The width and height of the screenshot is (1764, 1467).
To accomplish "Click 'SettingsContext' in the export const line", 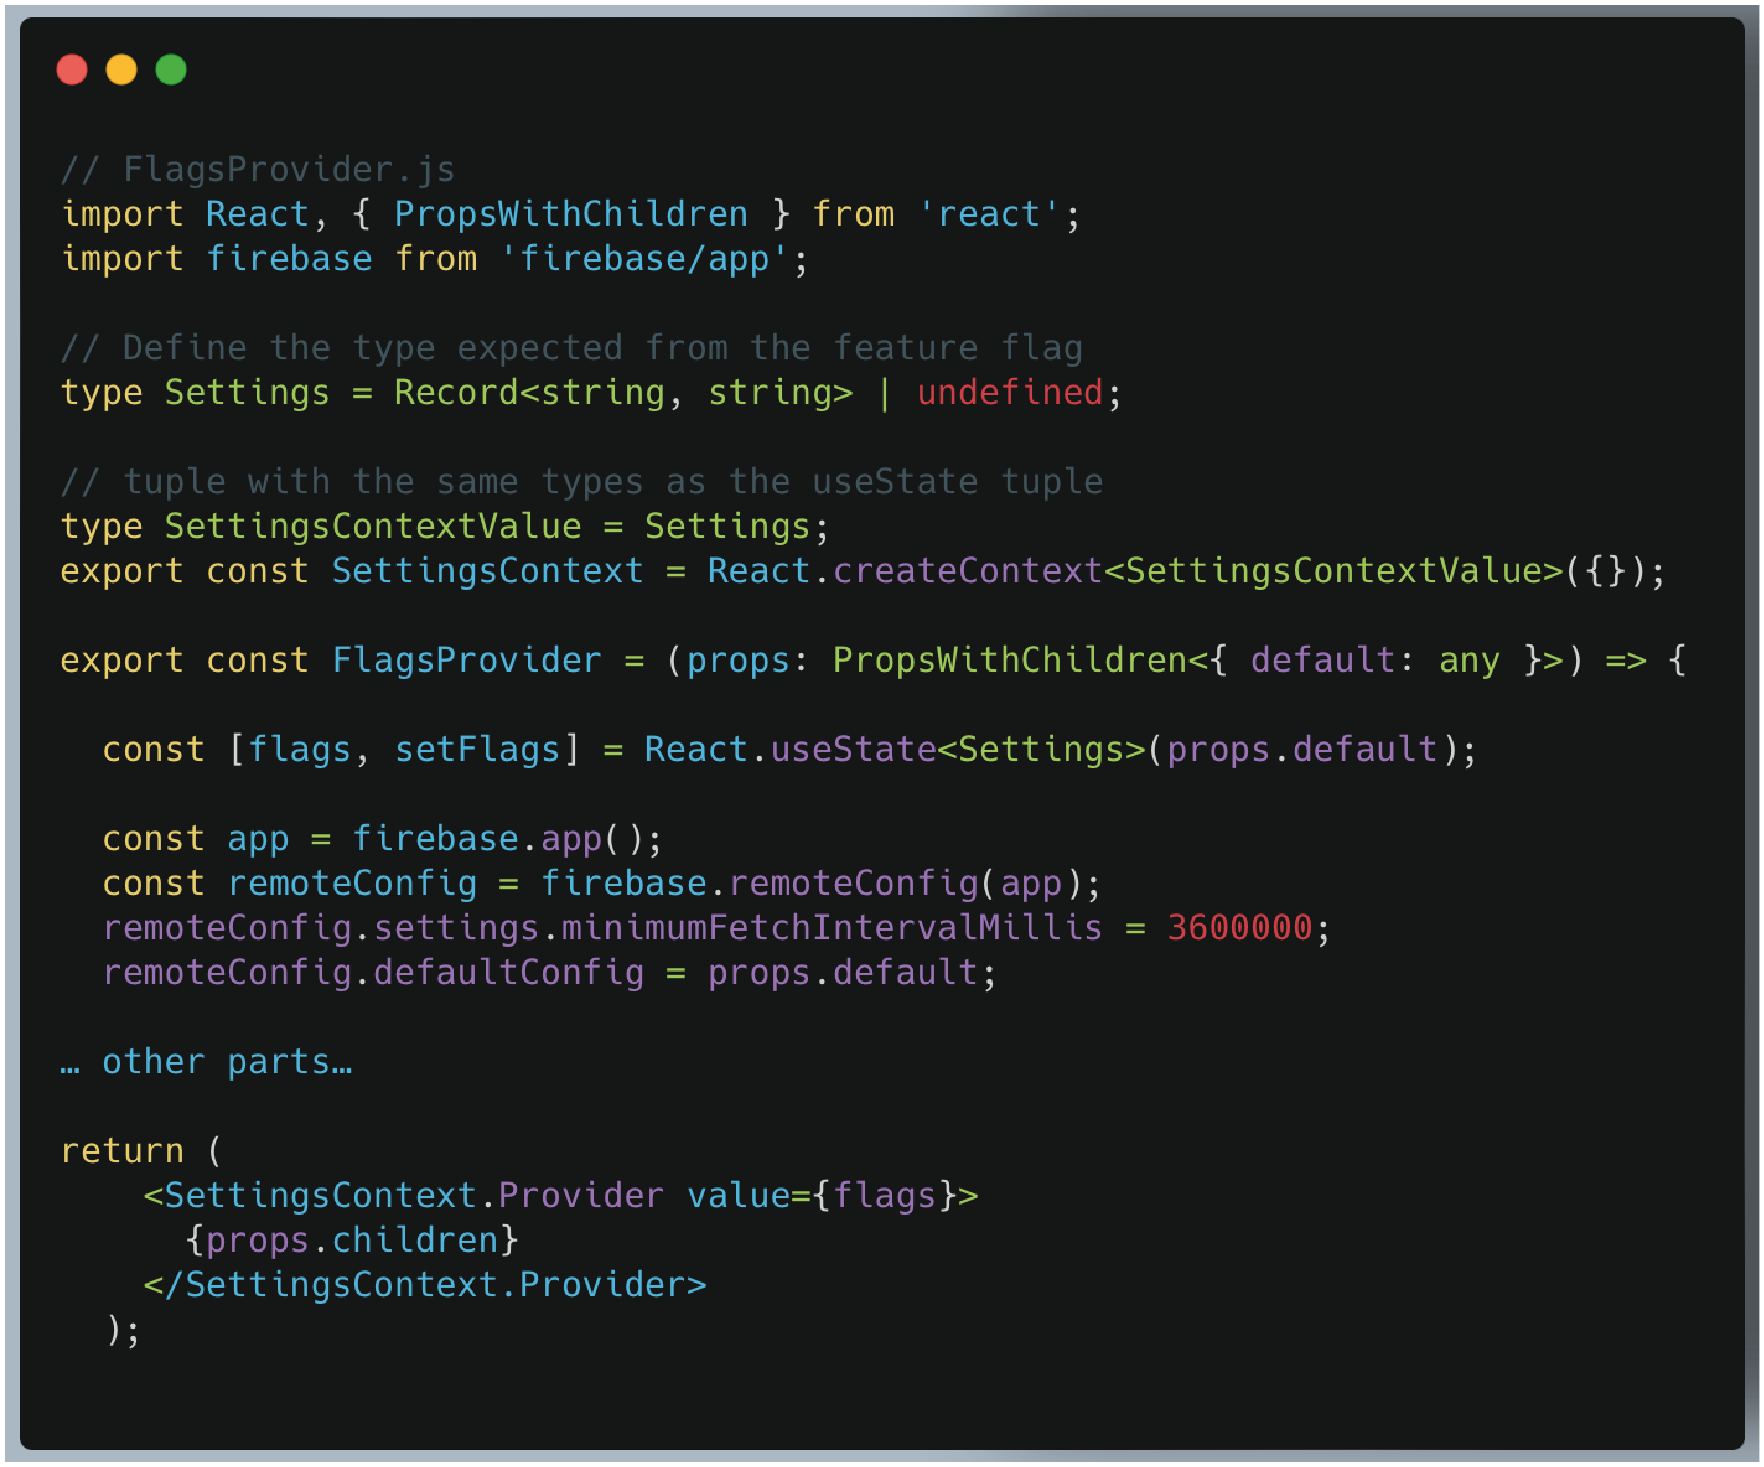I will (488, 571).
